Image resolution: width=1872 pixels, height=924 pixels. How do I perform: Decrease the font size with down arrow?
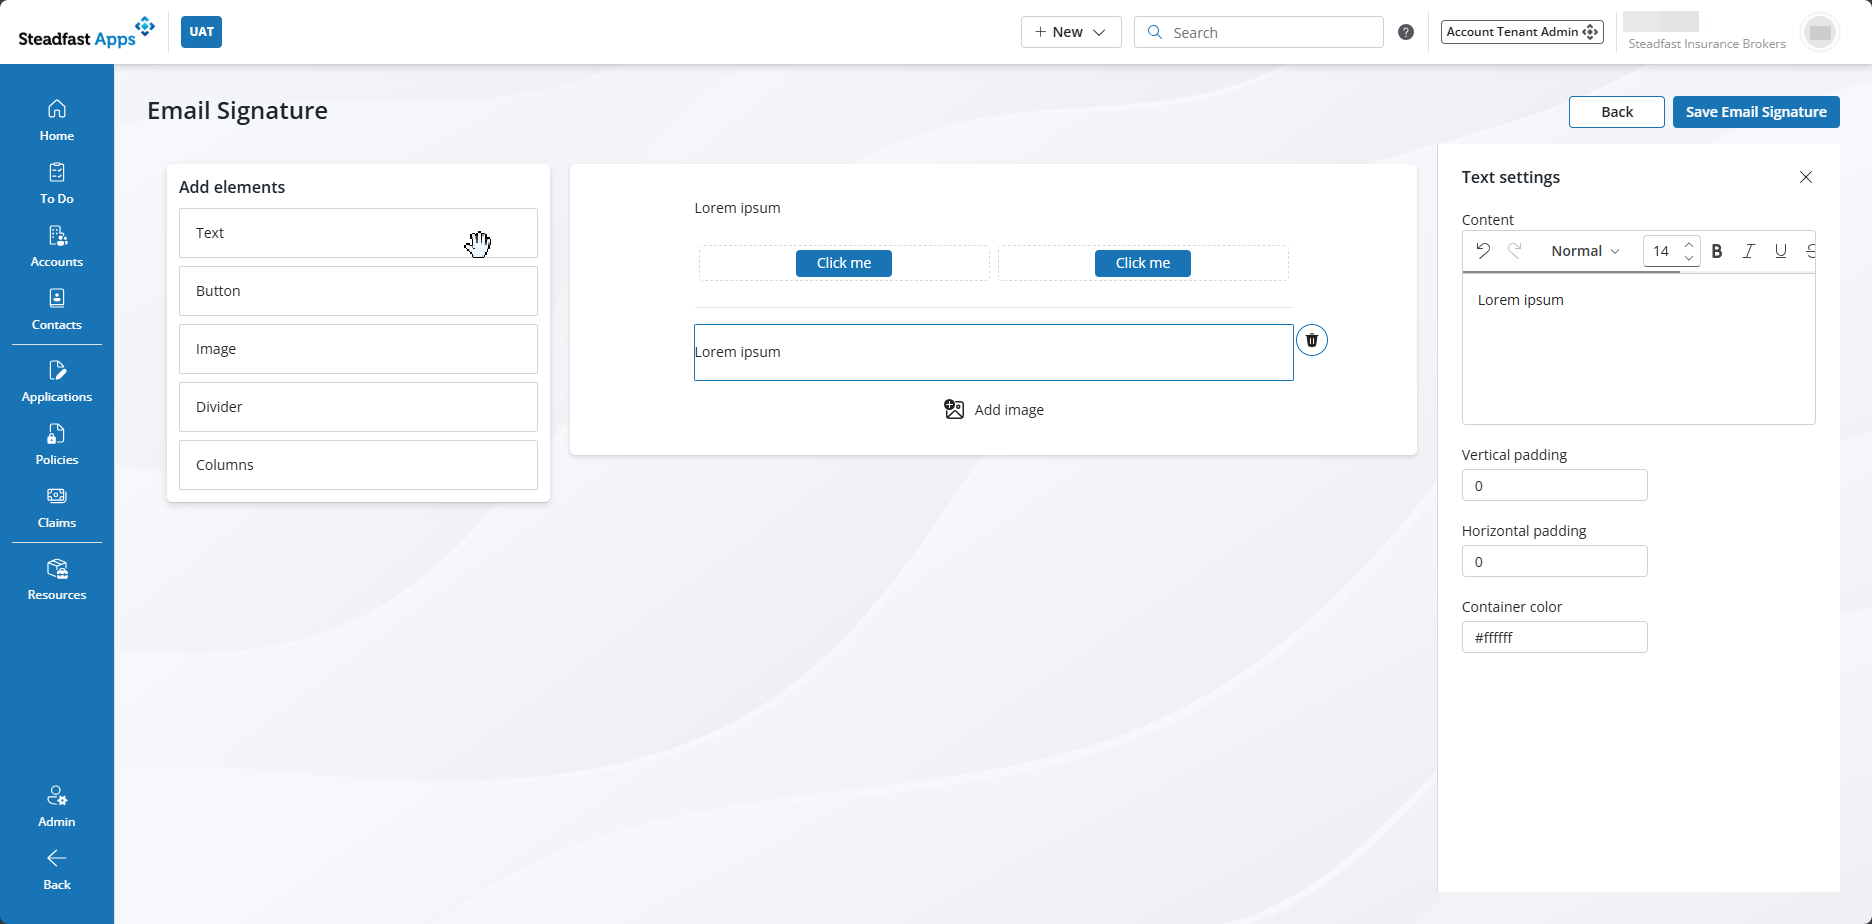(1689, 258)
